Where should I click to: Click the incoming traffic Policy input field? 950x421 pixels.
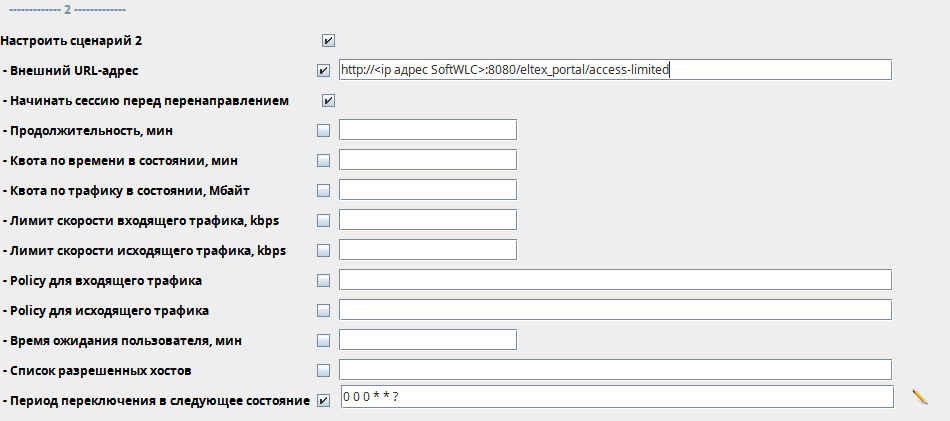pyautogui.click(x=614, y=280)
